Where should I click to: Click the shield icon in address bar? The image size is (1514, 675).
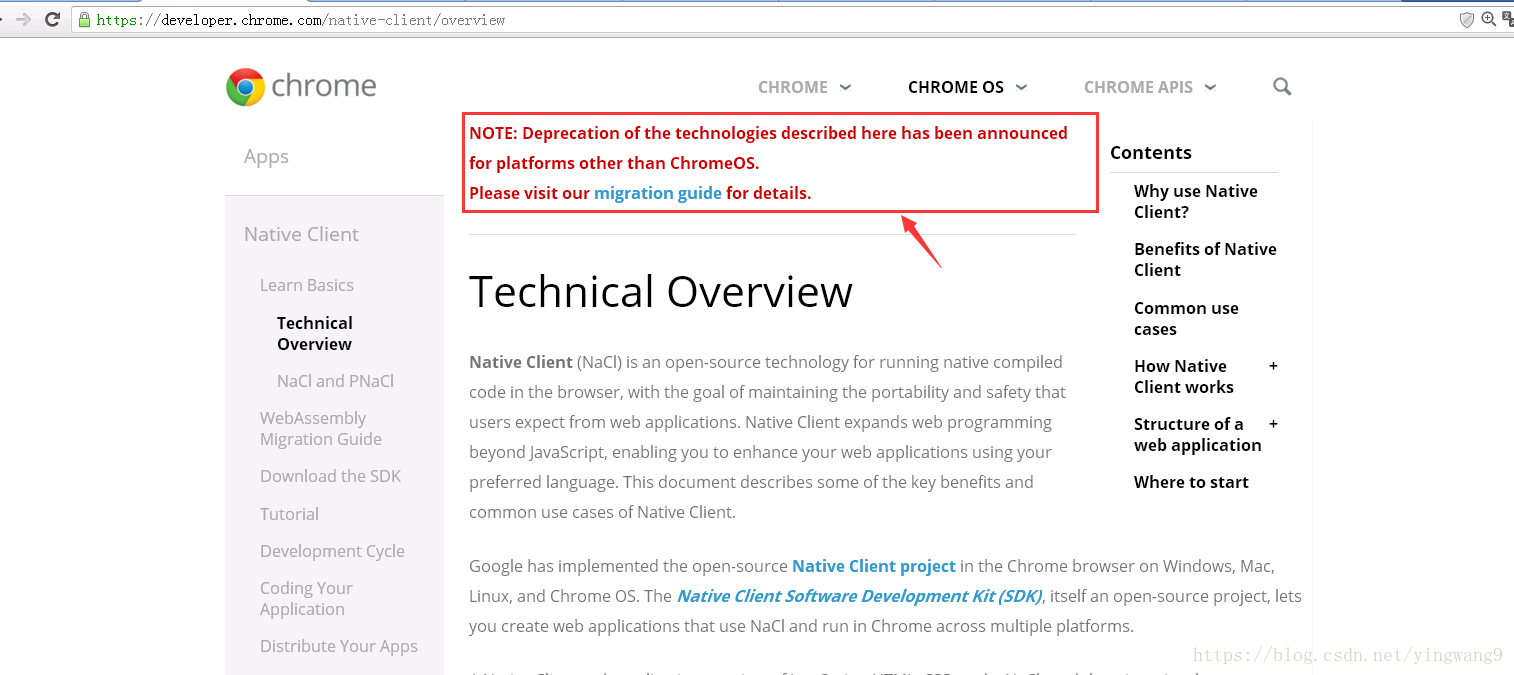pyautogui.click(x=1467, y=19)
